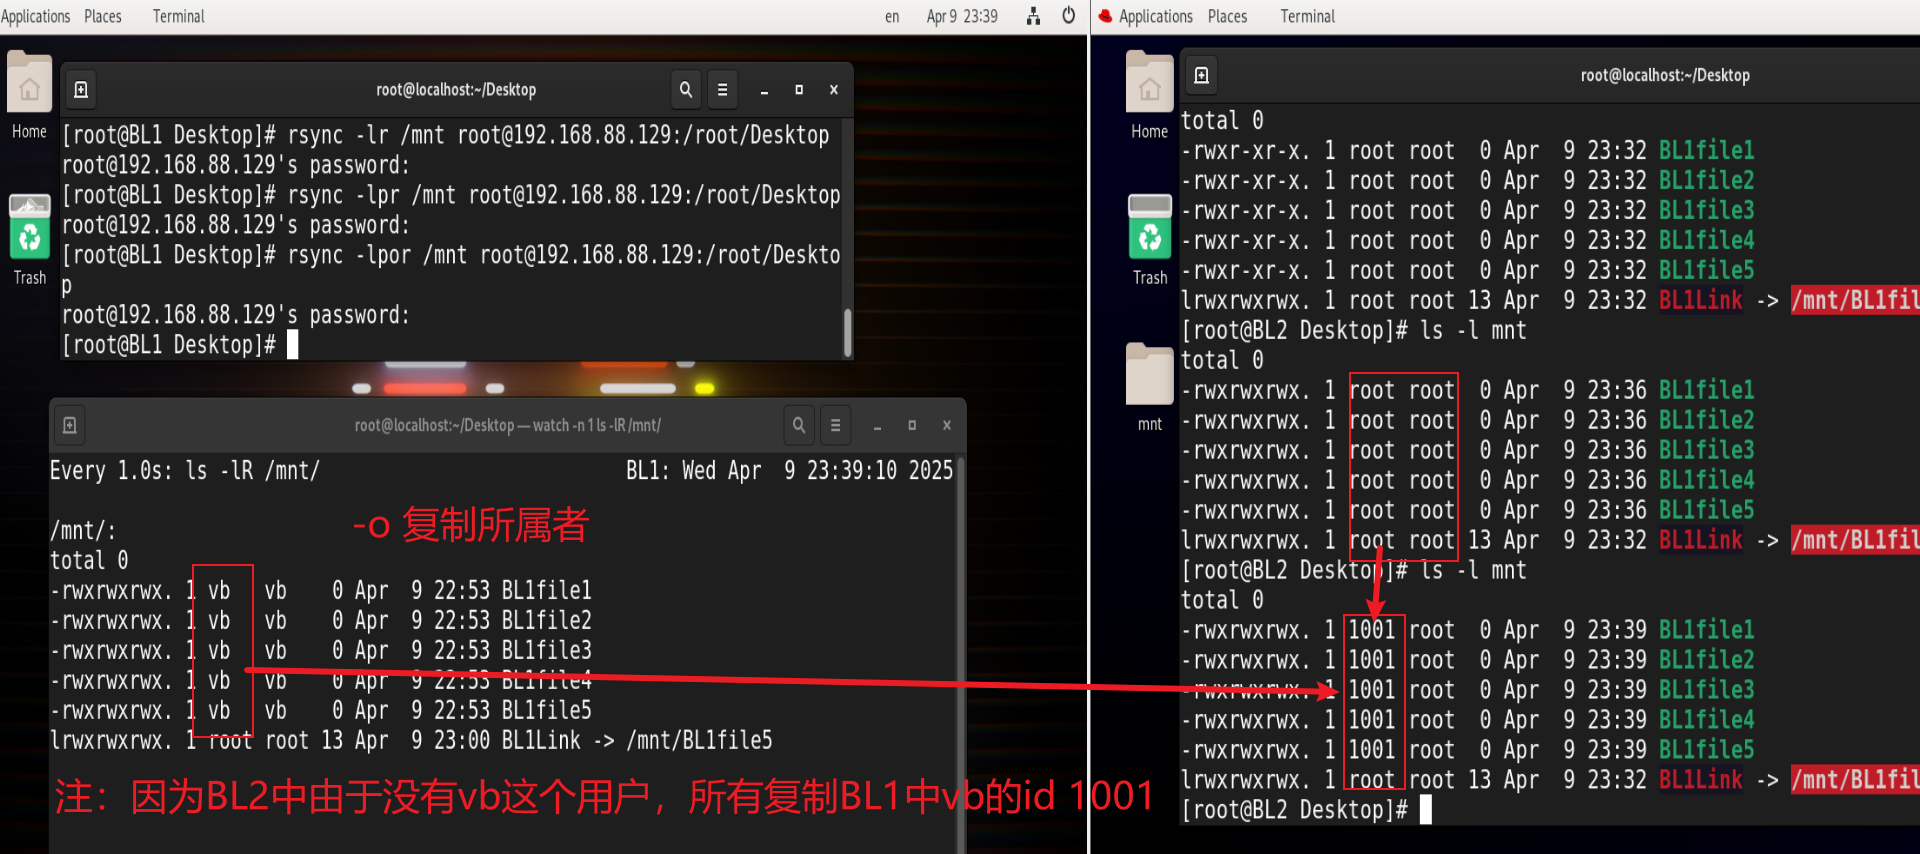1920x854 pixels.
Task: Open the Applications menu on the left desktop
Action: pos(35,16)
